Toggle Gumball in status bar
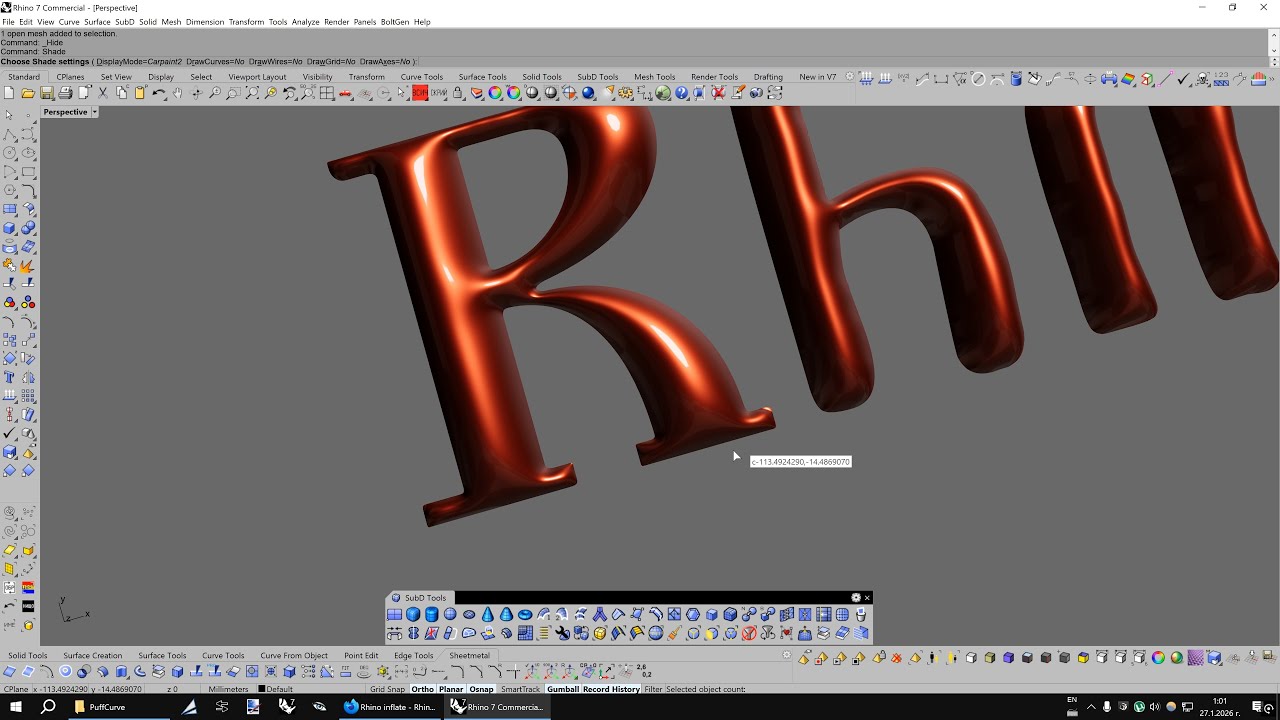 (x=563, y=689)
